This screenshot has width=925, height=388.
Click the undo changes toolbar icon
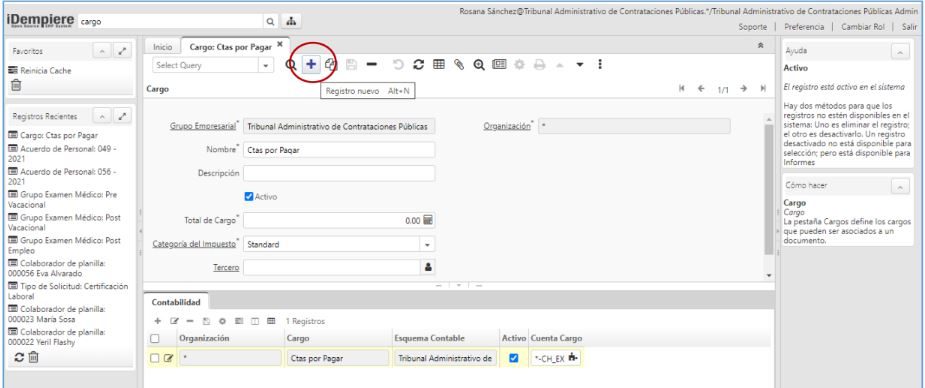[398, 65]
